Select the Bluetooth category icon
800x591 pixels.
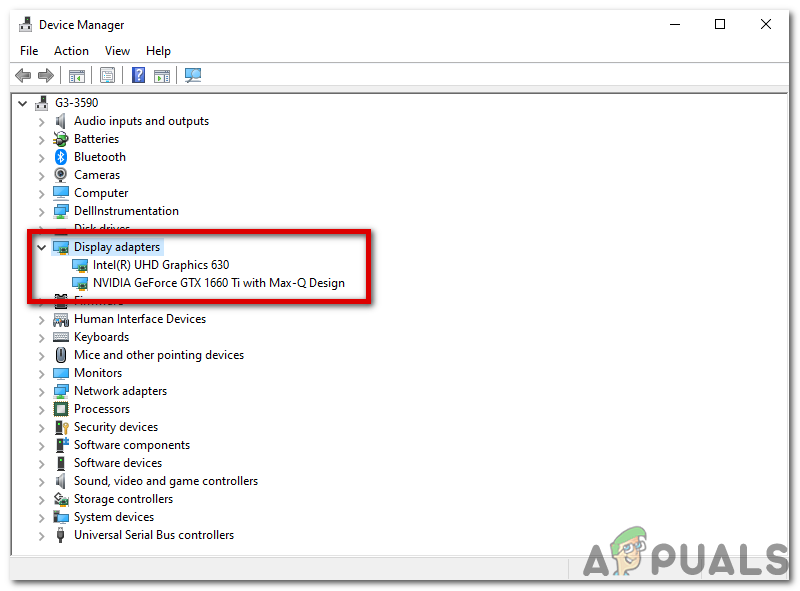[59, 156]
